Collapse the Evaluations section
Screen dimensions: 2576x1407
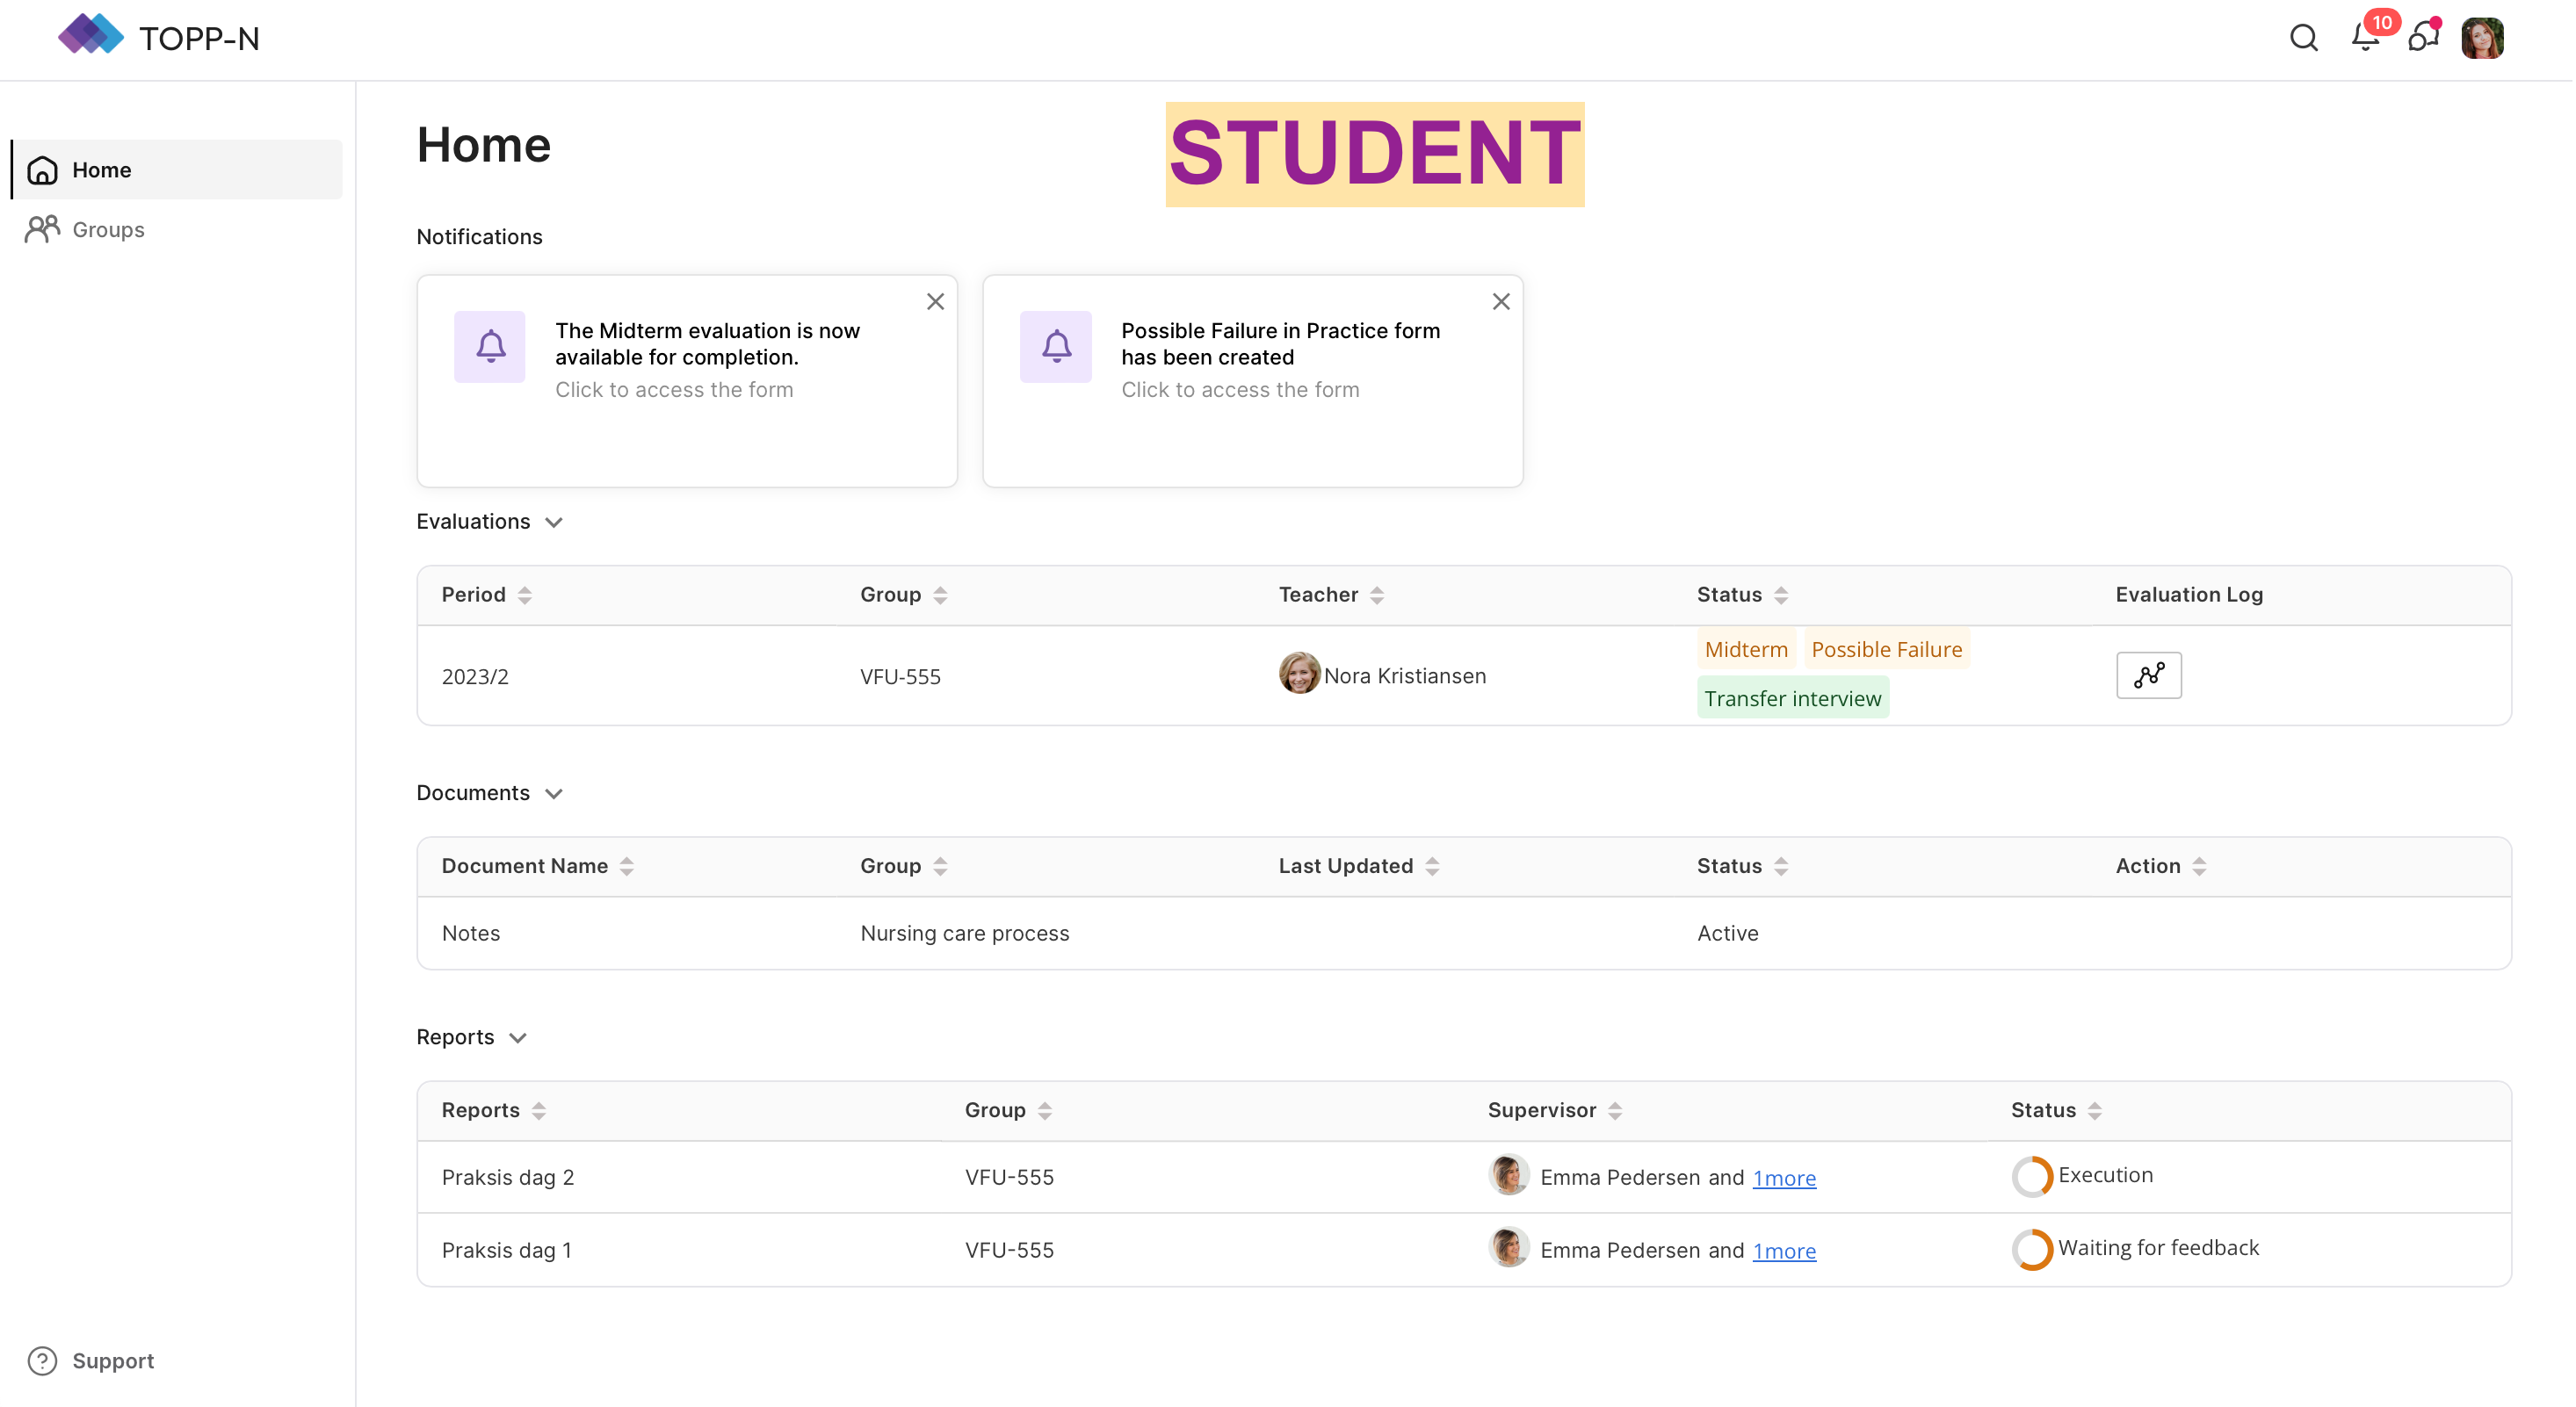pos(554,522)
